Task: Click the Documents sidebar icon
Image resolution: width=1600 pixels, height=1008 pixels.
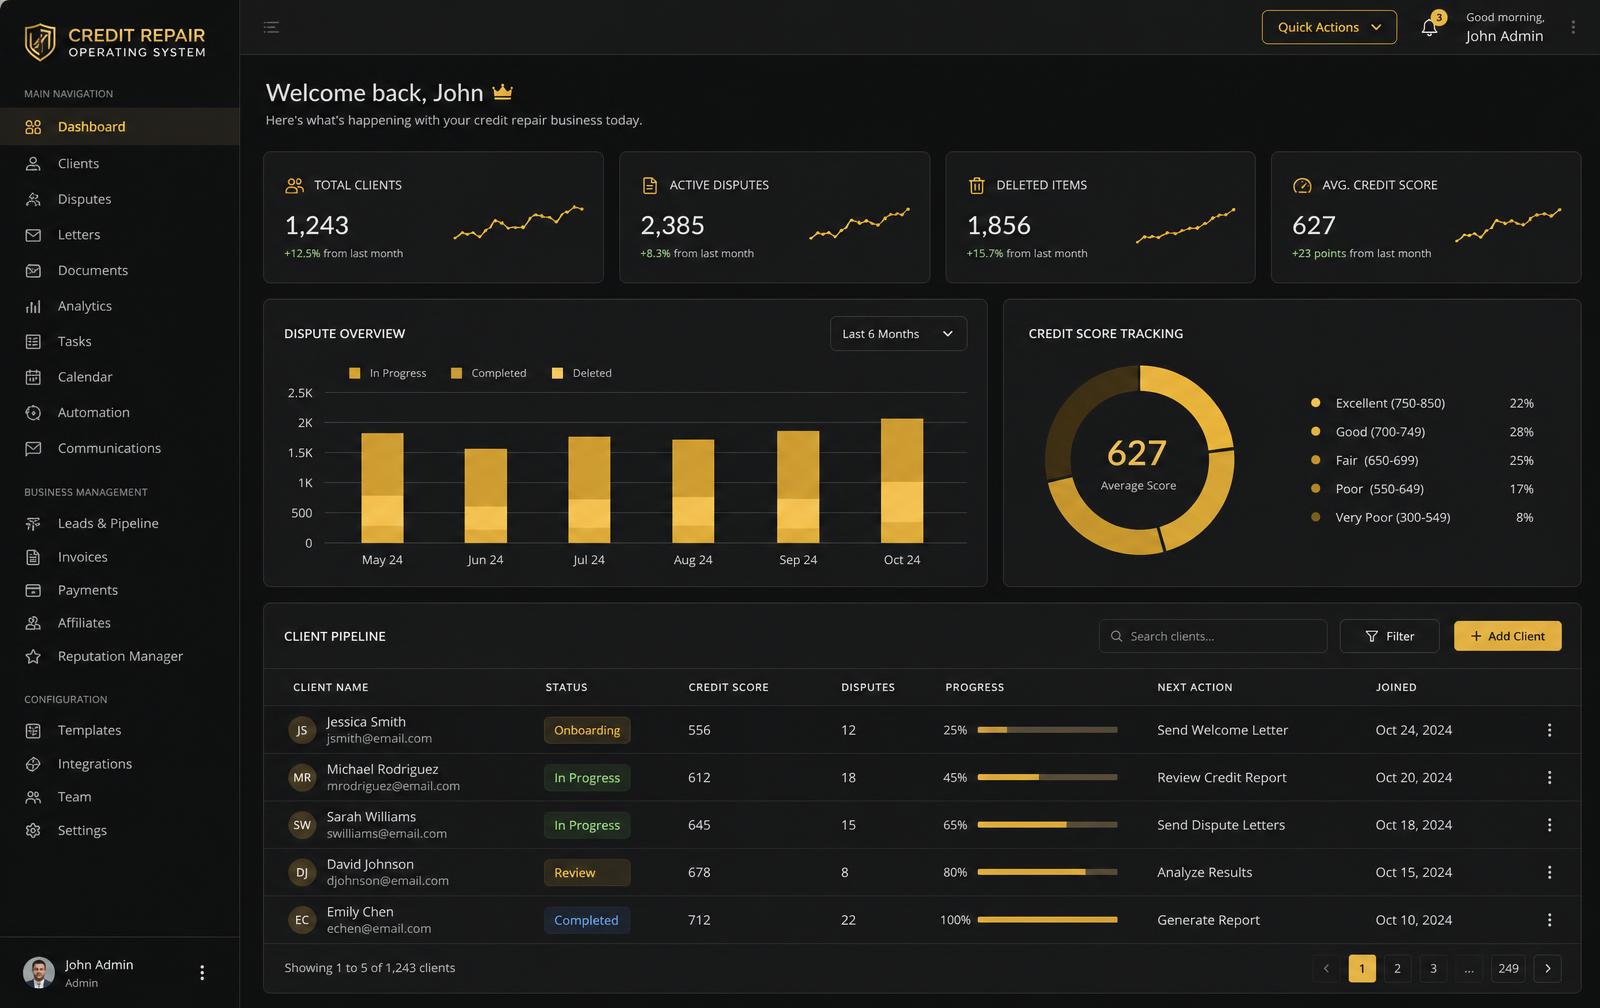Action: pyautogui.click(x=33, y=270)
